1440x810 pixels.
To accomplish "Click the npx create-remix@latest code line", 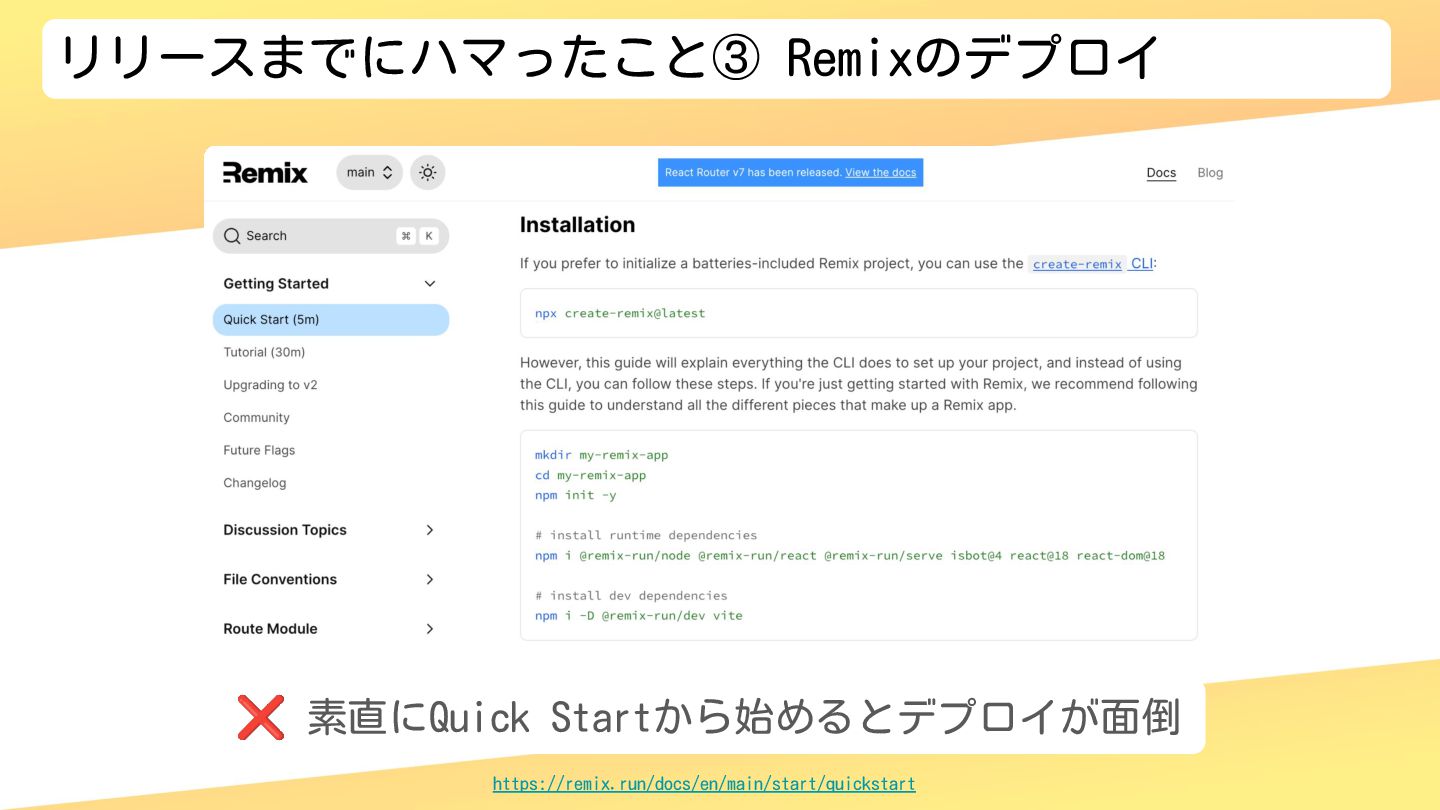I will [x=620, y=313].
